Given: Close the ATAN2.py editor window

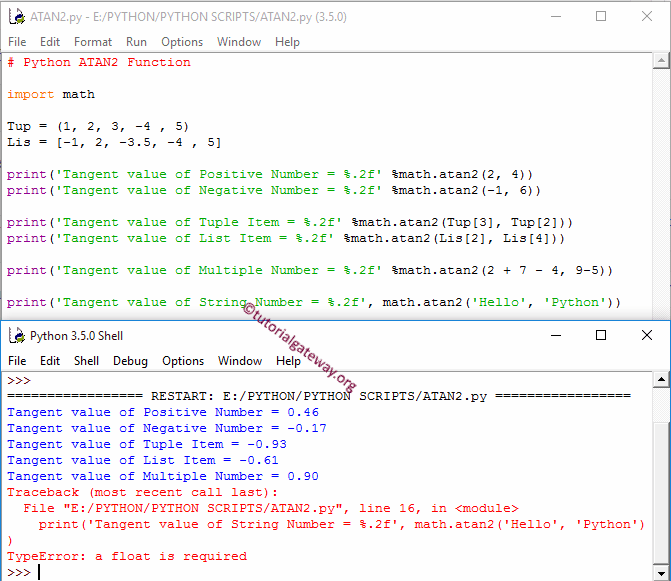Looking at the screenshot, I should (x=647, y=17).
